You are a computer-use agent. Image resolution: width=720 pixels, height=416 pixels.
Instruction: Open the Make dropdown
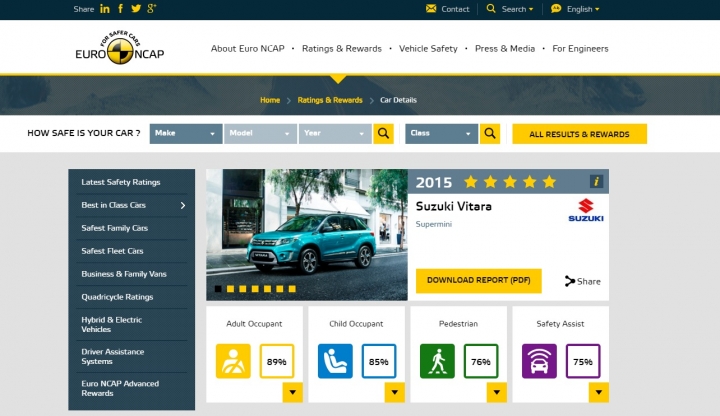point(186,134)
